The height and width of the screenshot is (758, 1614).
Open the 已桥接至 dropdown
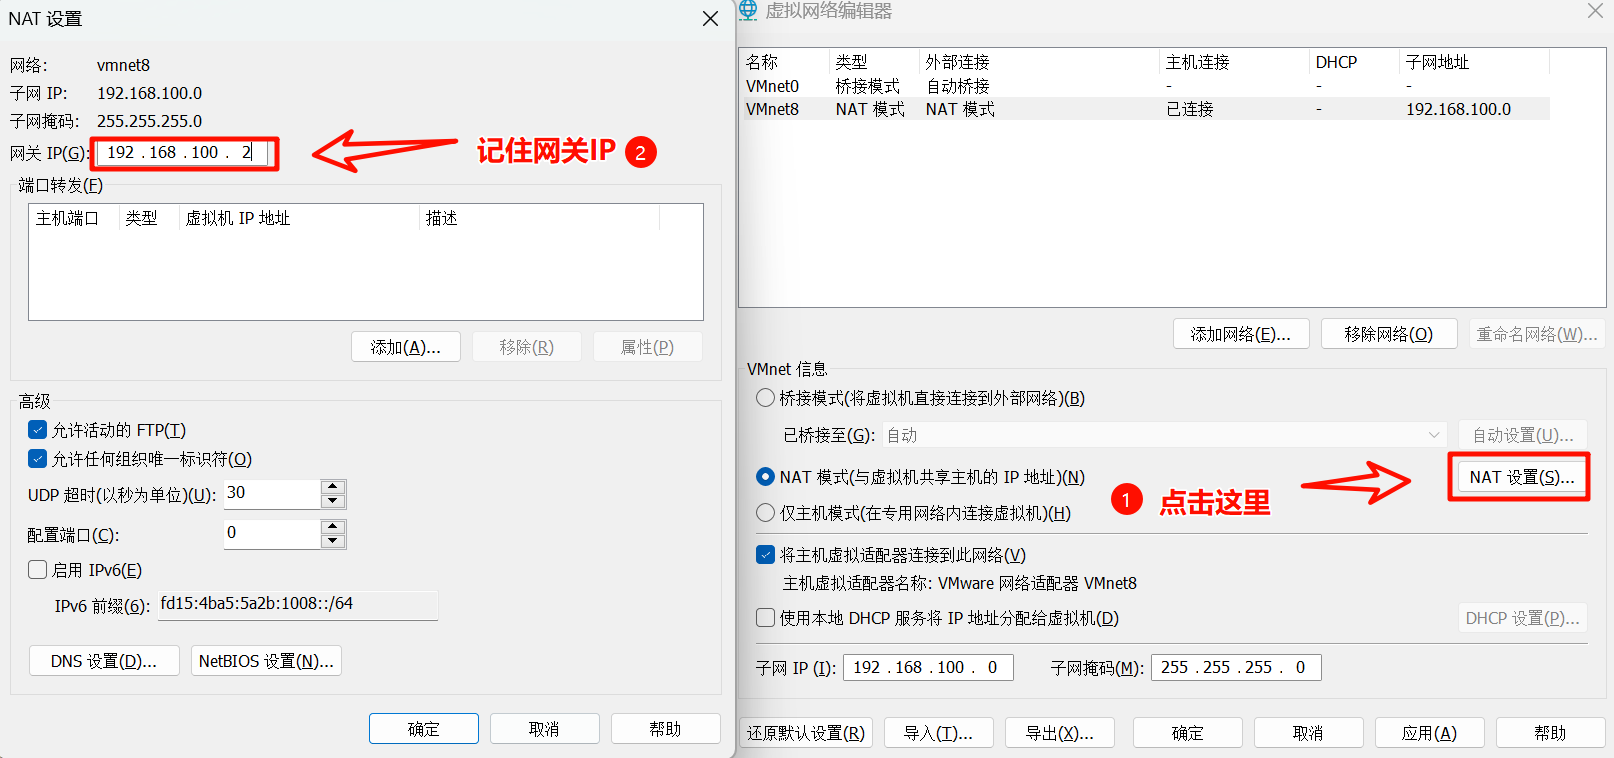click(x=1164, y=435)
